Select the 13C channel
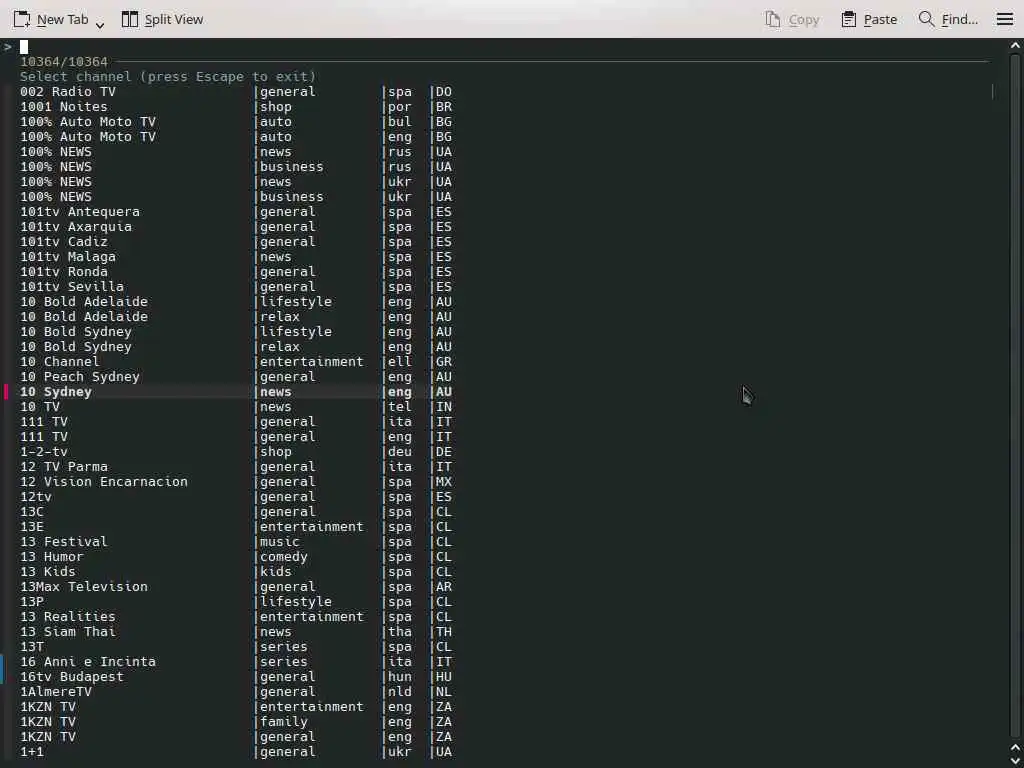 [236, 512]
